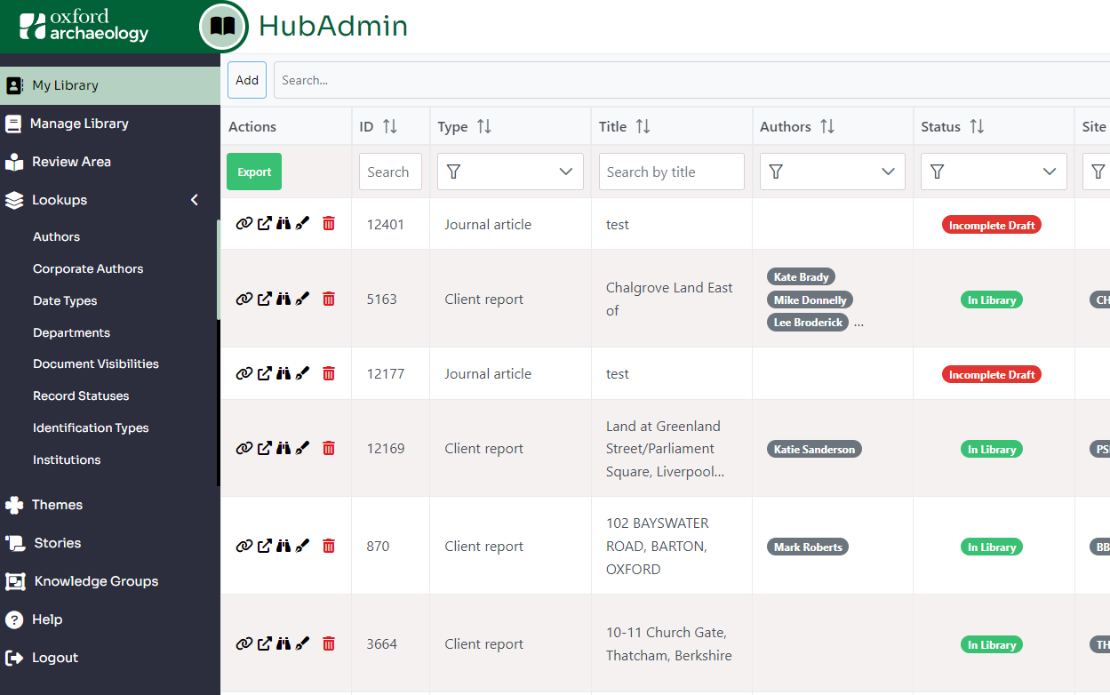Image resolution: width=1110 pixels, height=695 pixels.
Task: Click binoculars icon for record 5163
Action: coord(283,299)
